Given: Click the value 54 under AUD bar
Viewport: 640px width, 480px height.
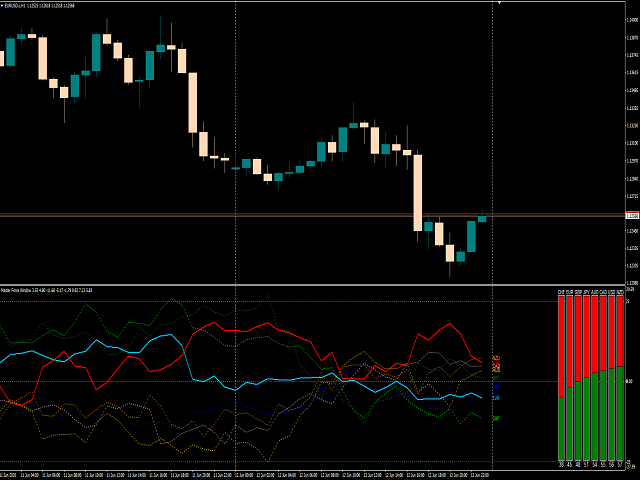Looking at the screenshot, I should (595, 464).
